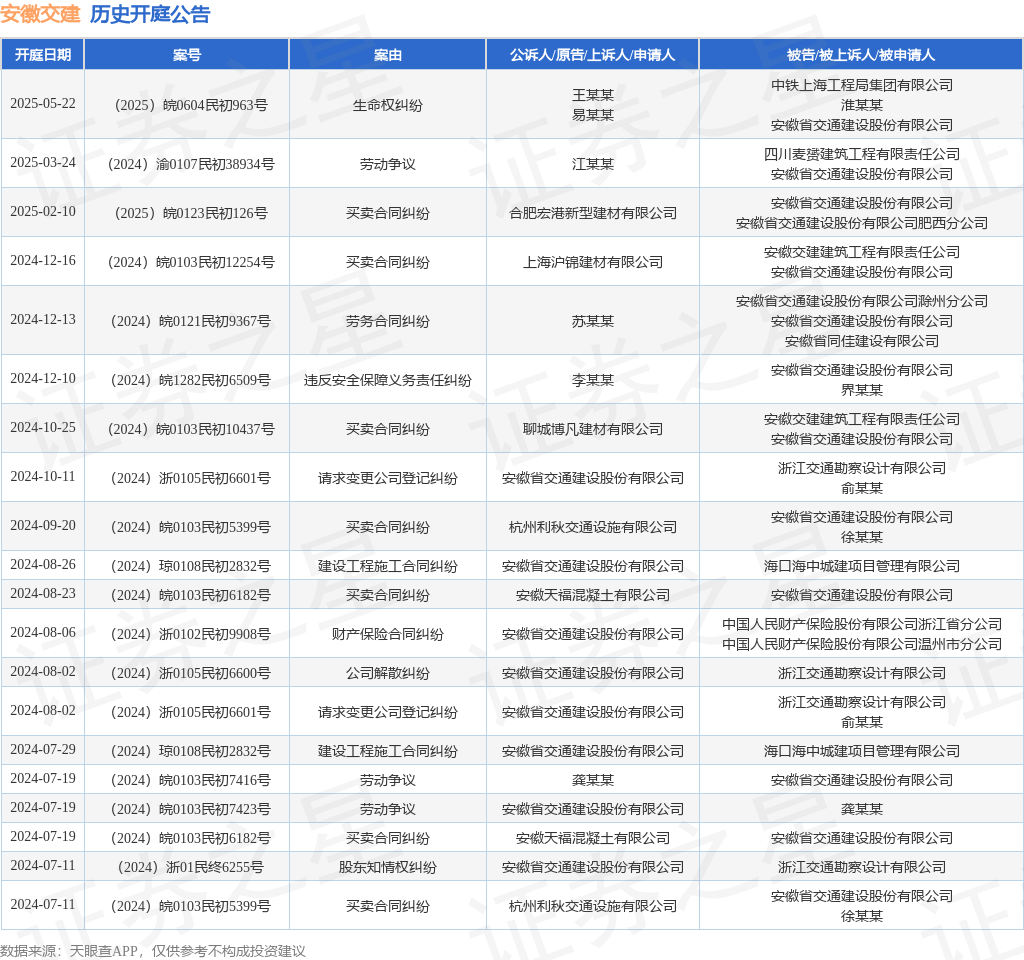Select the 被告/被上诉人/被申请人 header

tap(861, 55)
